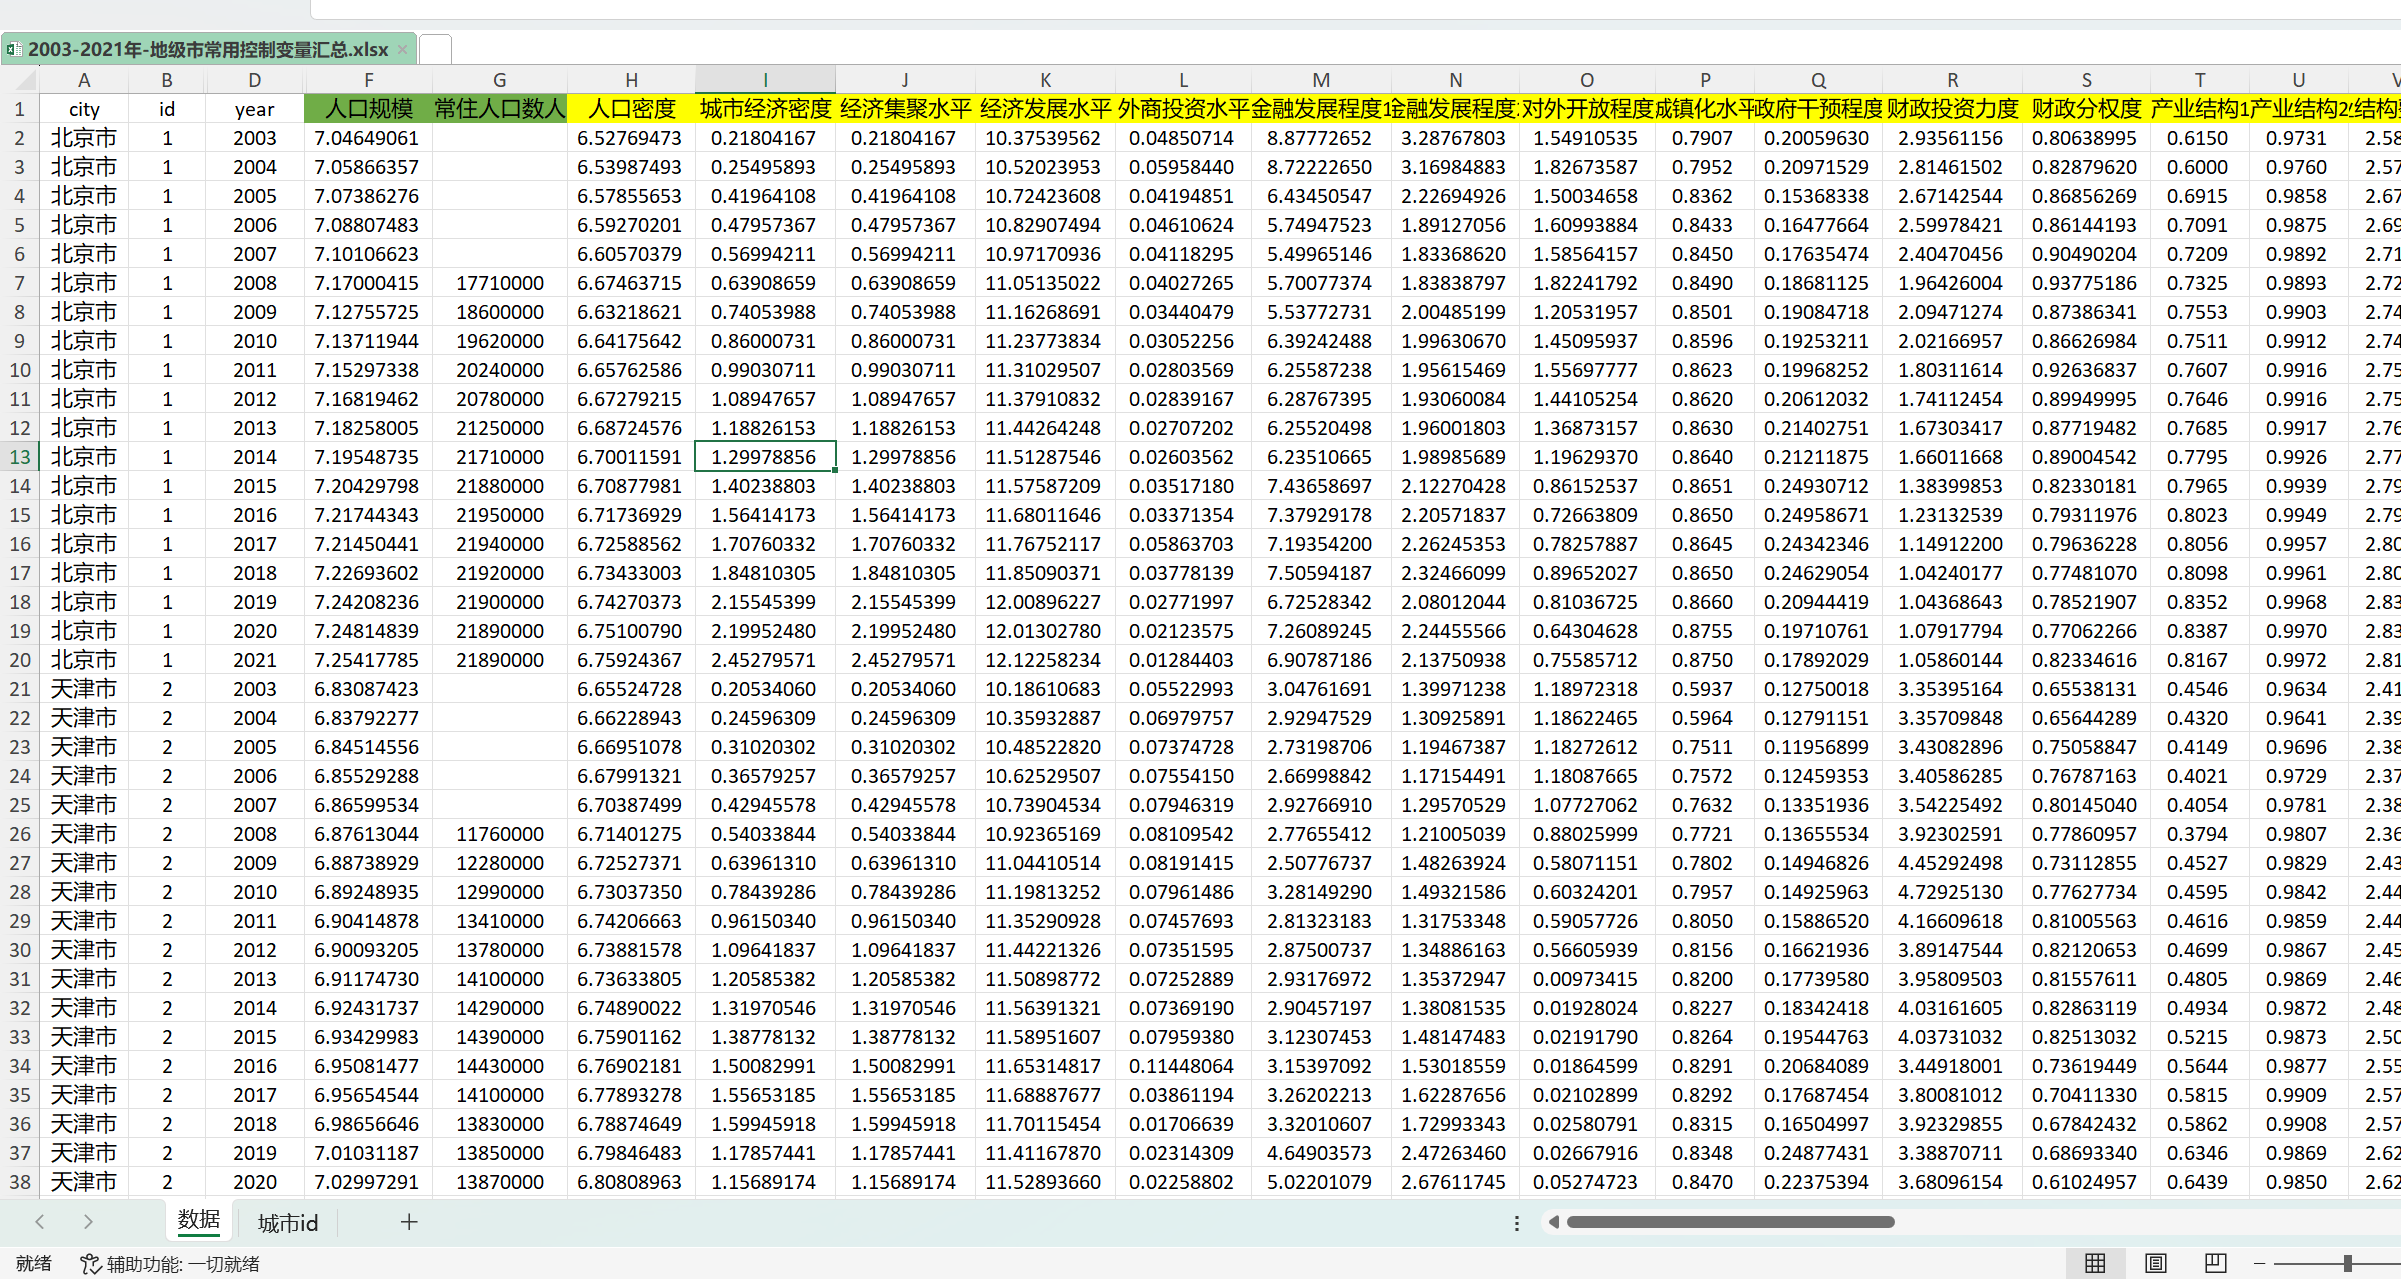Select the 数据 sheet tab
This screenshot has width=2401, height=1279.
pos(199,1220)
